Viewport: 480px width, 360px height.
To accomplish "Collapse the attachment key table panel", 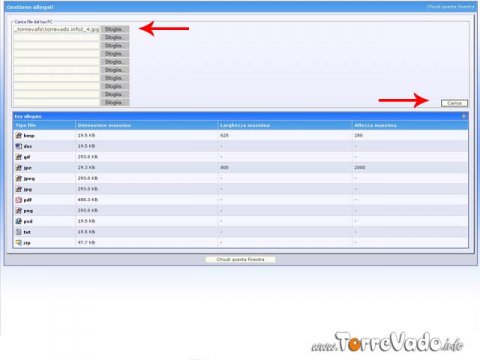I will pyautogui.click(x=464, y=116).
